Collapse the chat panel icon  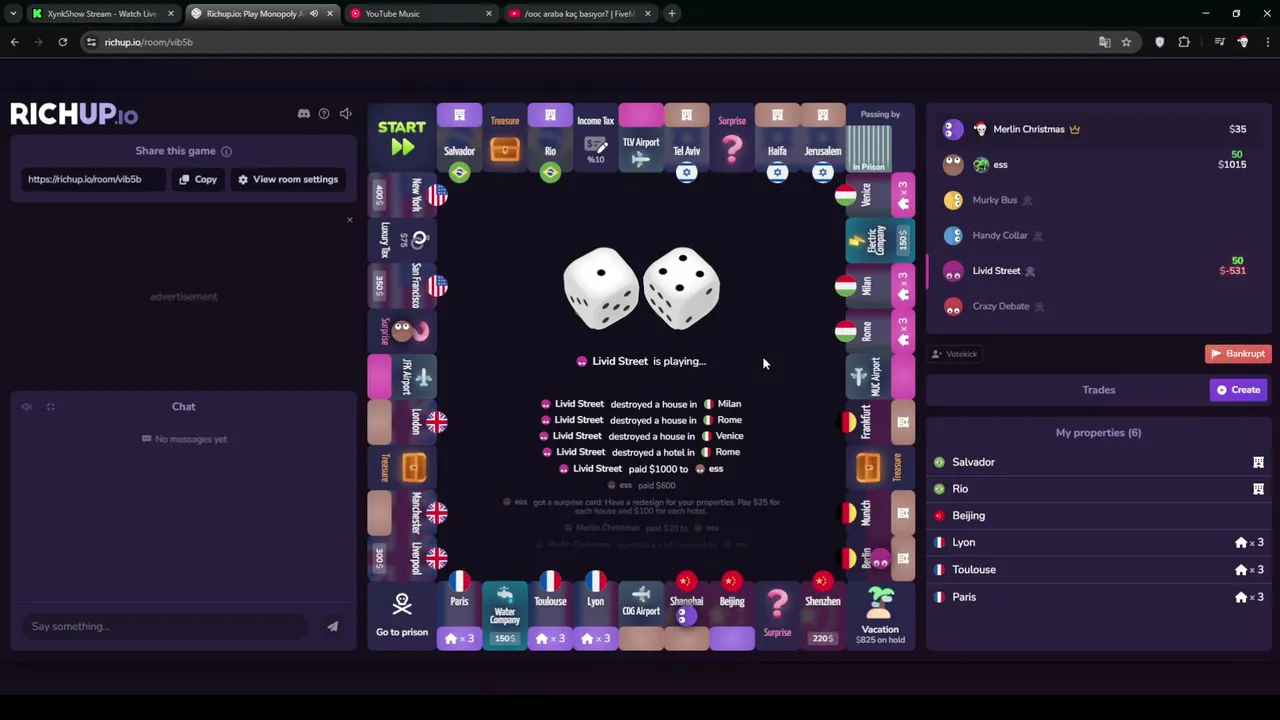pos(50,407)
